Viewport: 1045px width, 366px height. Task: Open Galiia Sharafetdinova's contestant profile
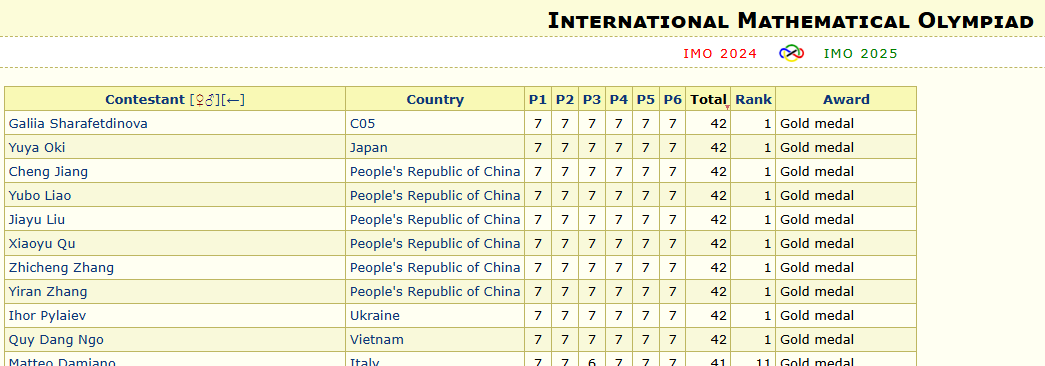78,123
